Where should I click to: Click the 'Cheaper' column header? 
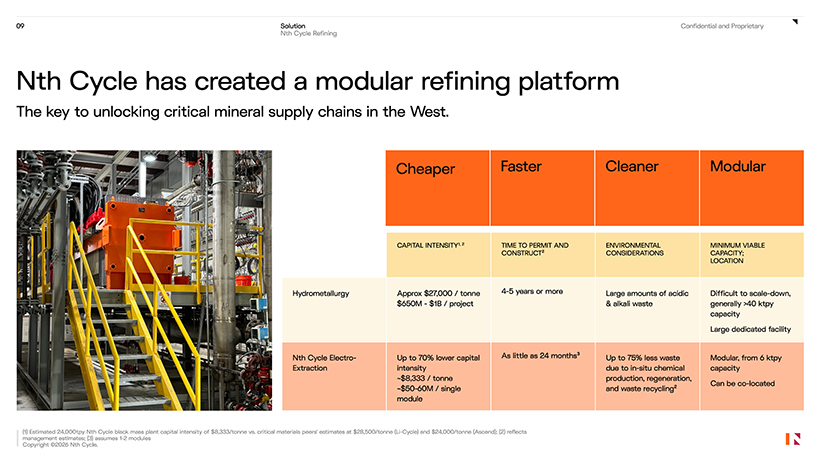tap(438, 188)
